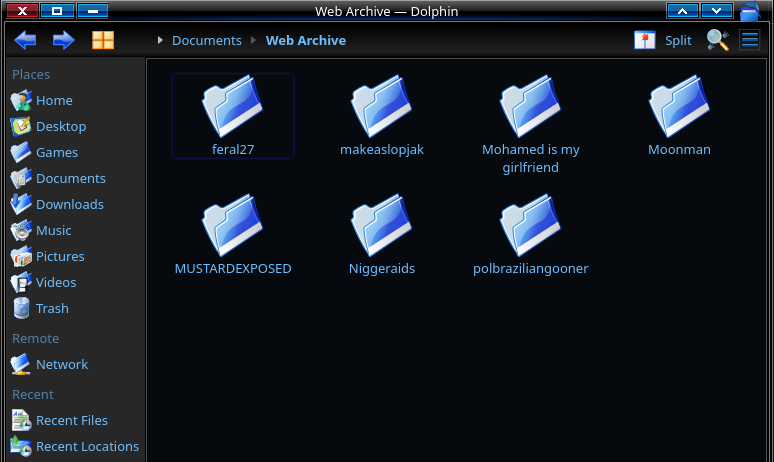Screen dimensions: 774x462
Task: Open Home in Places panel
Action: pyautogui.click(x=53, y=100)
